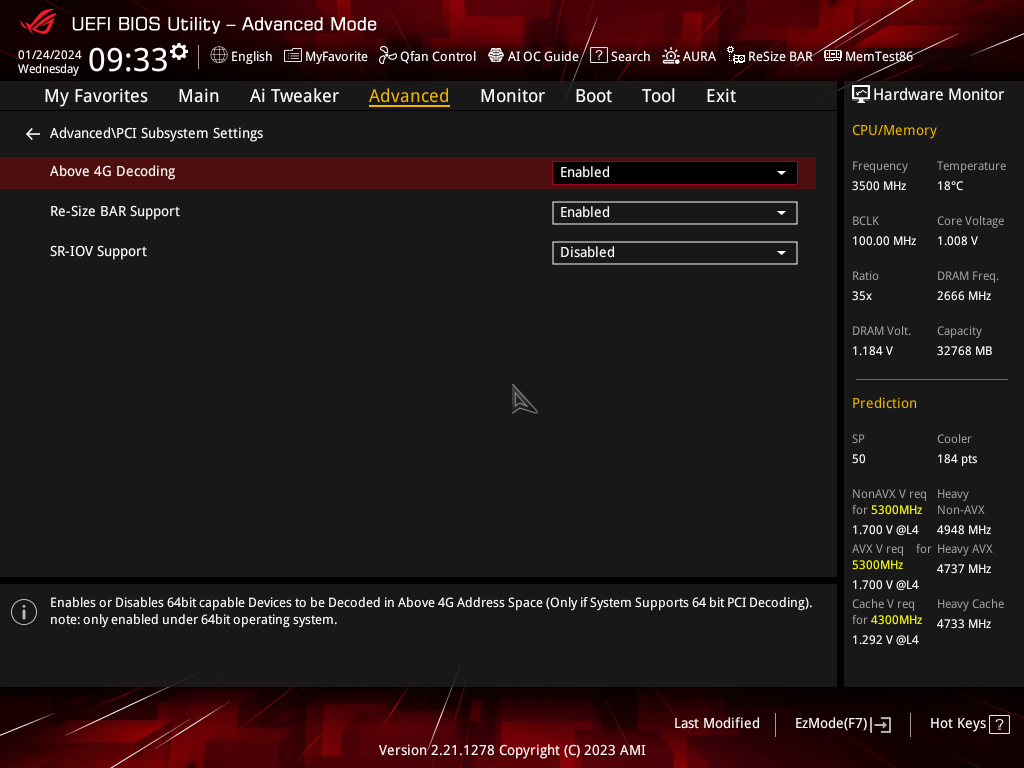Go back using the arrow beside the breadcrumb
Screen dimensions: 1024x768
tap(33, 134)
